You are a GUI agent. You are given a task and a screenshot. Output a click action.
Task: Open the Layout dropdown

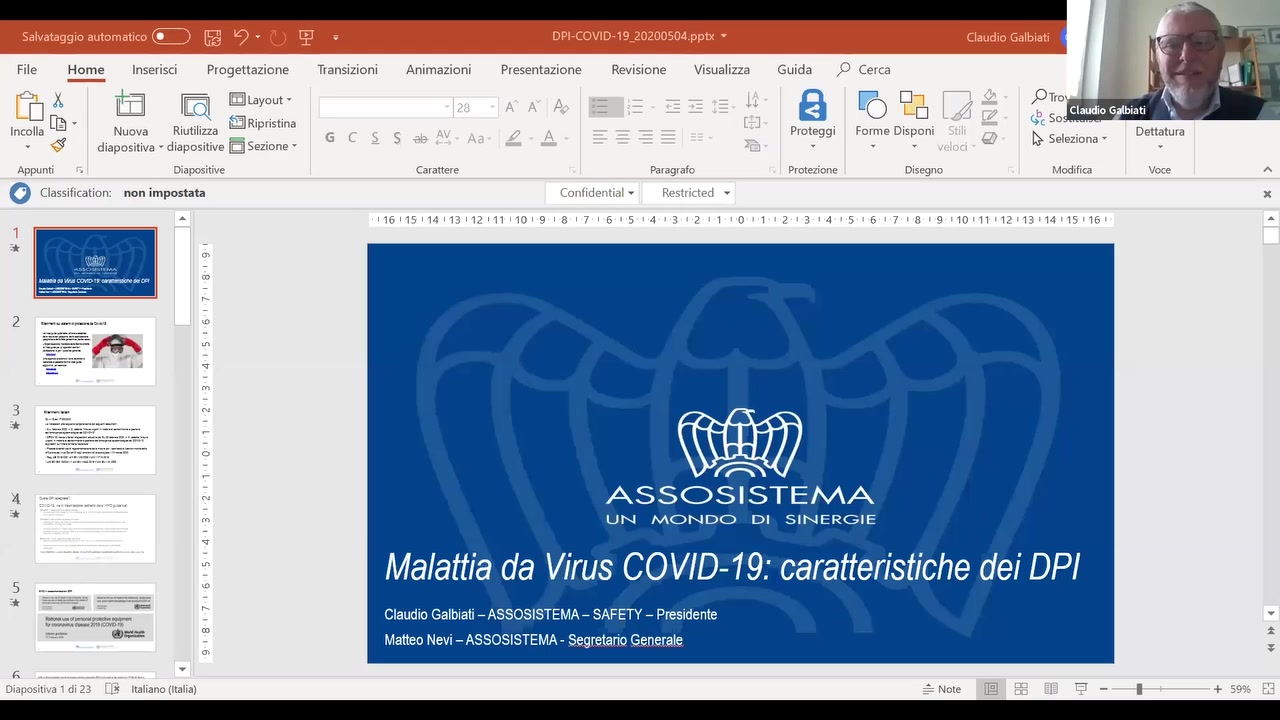(261, 100)
